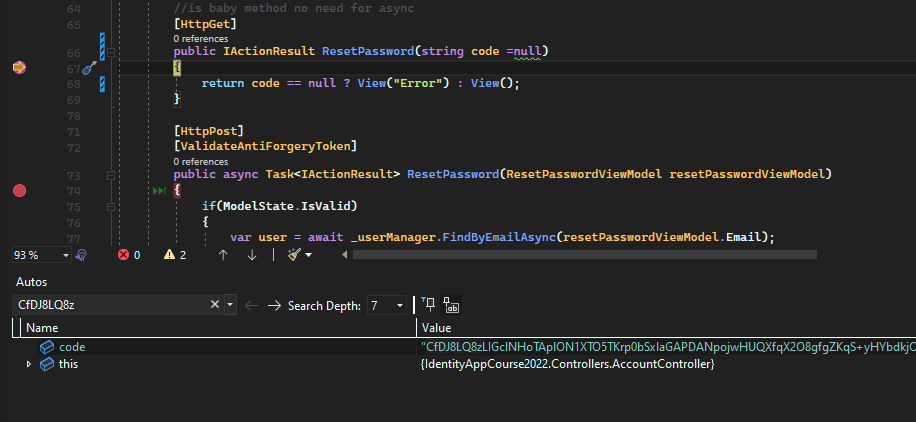
Task: Collapse the async ResetPassword method at line 73
Action: 111,175
